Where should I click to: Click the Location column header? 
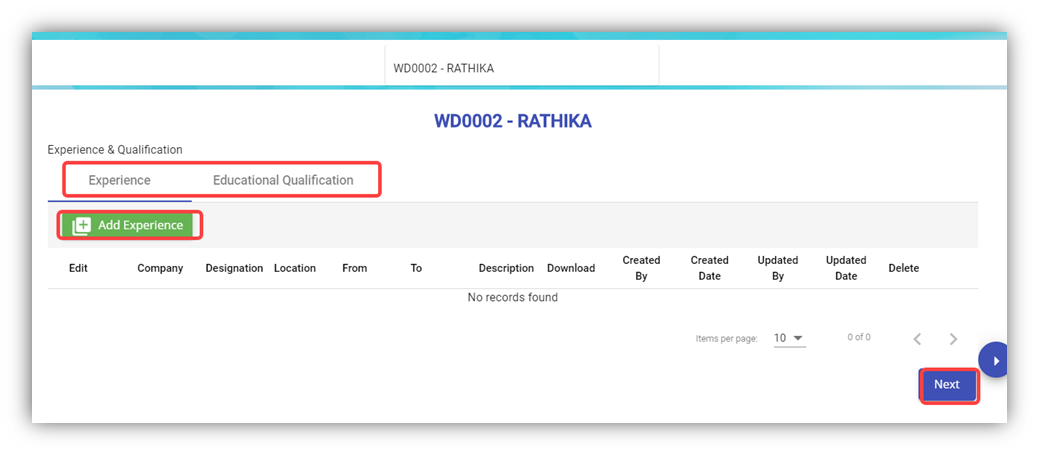pyautogui.click(x=295, y=268)
